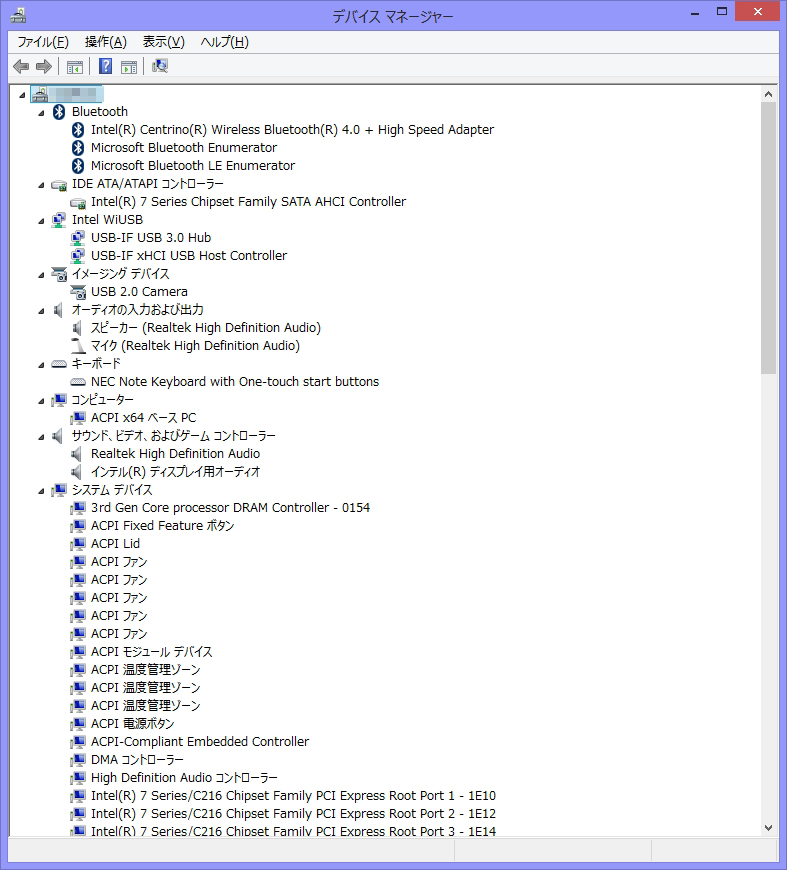Image resolution: width=787 pixels, height=870 pixels.
Task: Click the USB-IF xHCI USB Host Controller icon
Action: [x=78, y=256]
